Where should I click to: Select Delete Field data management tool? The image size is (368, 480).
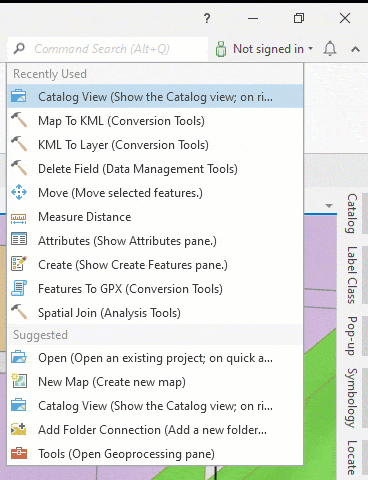click(x=155, y=169)
